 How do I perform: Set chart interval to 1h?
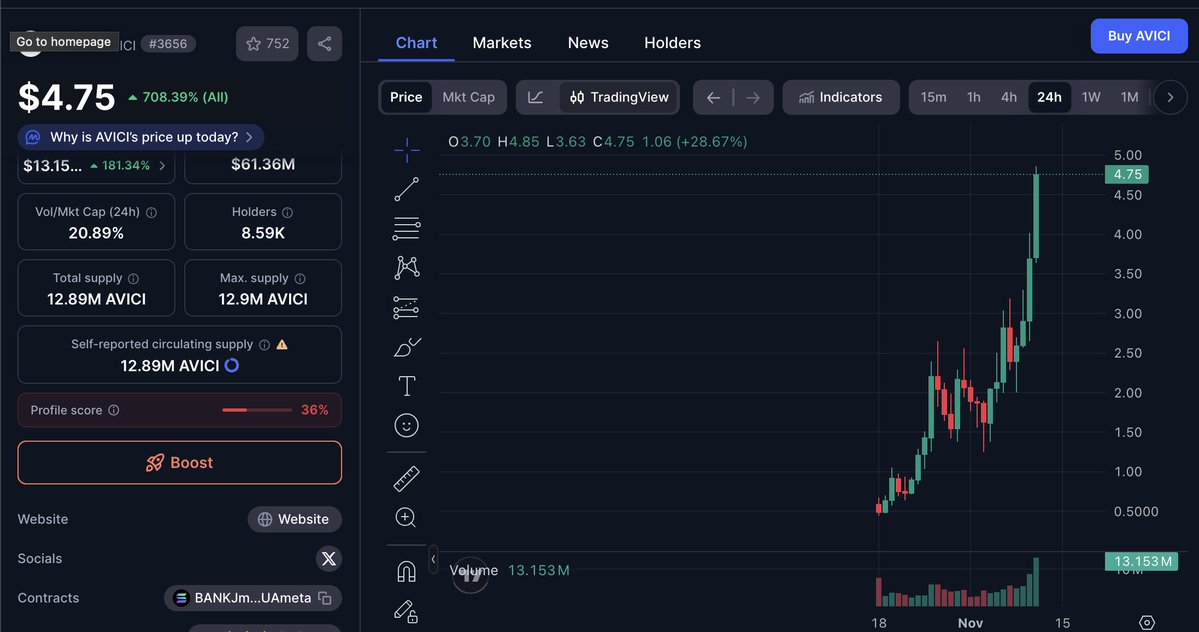[x=973, y=97]
